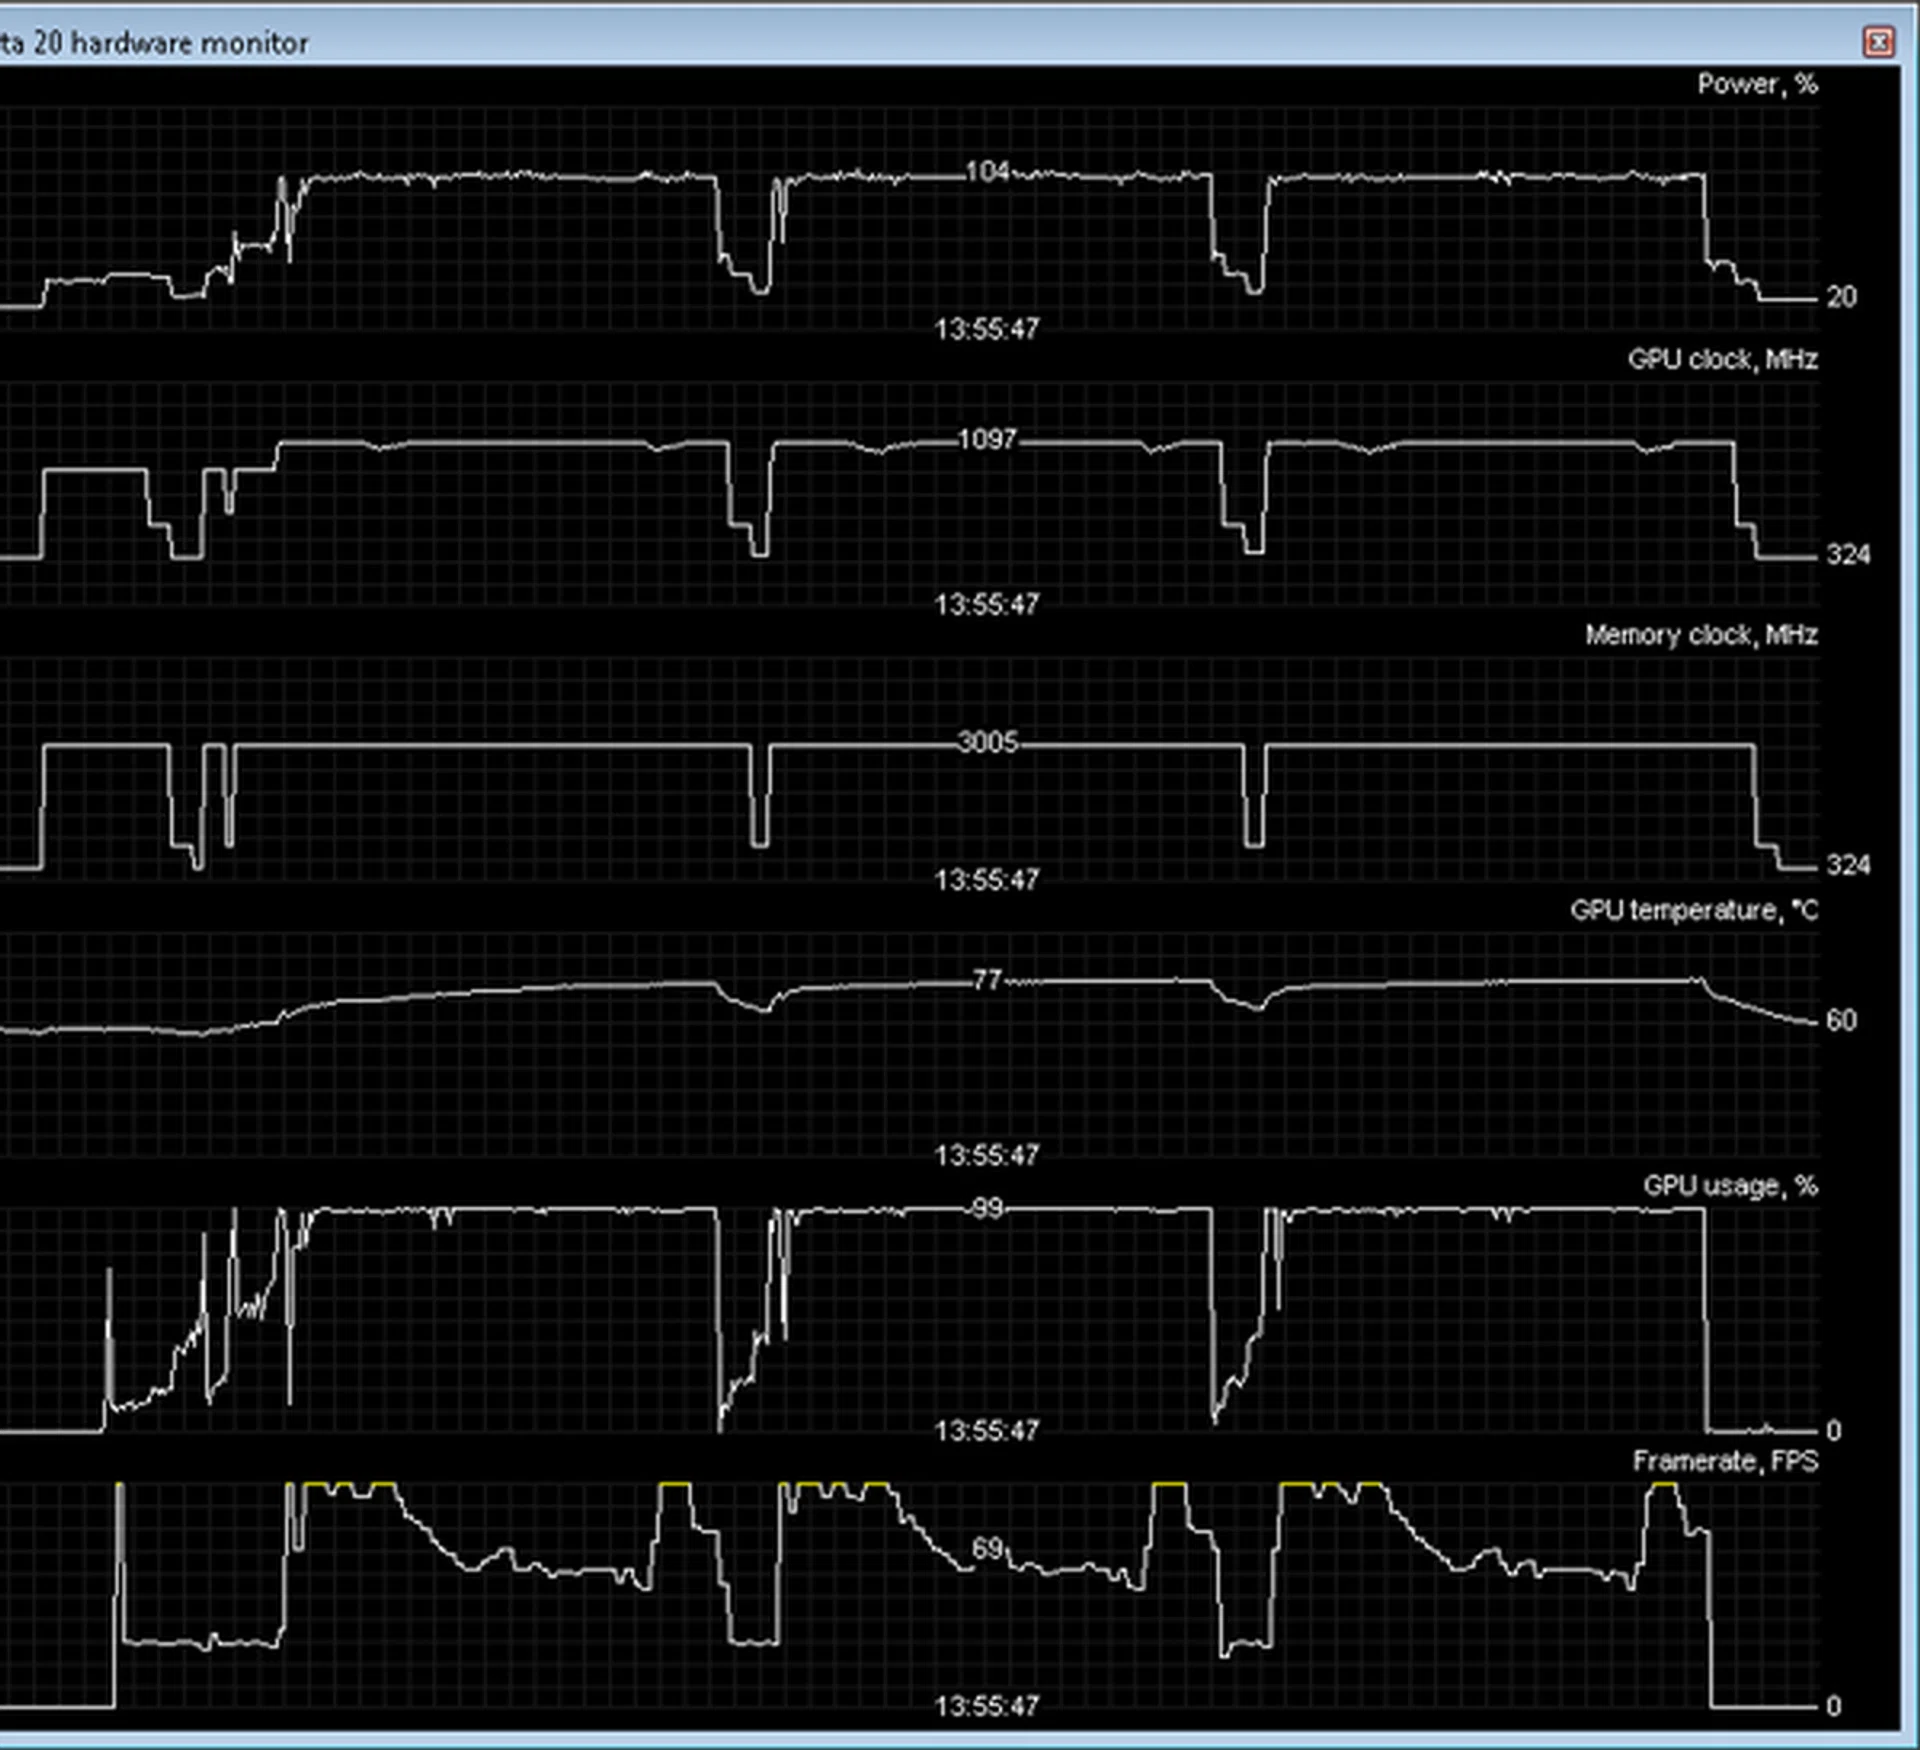This screenshot has width=1920, height=1750.
Task: Click the hardware monitor title bar text
Action: [x=155, y=43]
